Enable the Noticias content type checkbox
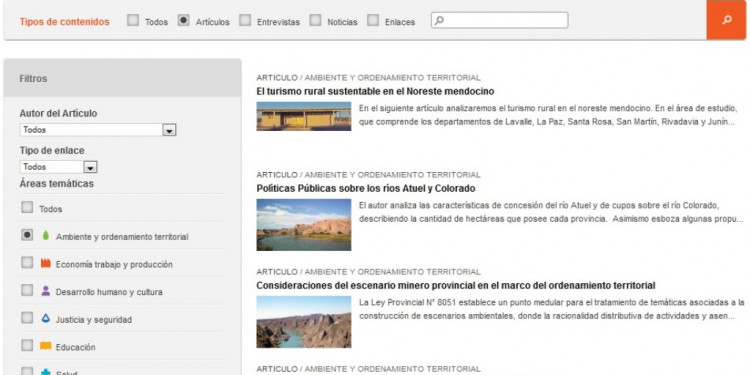Image resolution: width=750 pixels, height=375 pixels. tap(315, 20)
